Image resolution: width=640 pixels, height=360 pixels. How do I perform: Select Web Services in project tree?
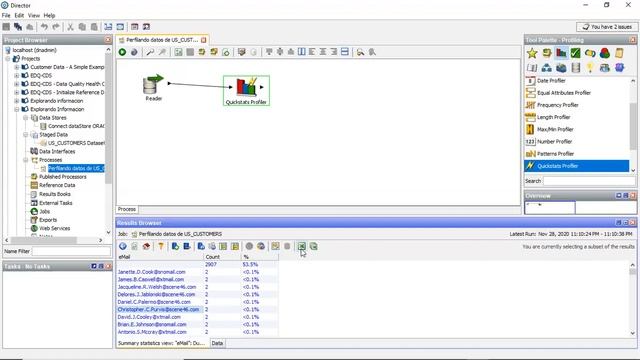(54, 229)
